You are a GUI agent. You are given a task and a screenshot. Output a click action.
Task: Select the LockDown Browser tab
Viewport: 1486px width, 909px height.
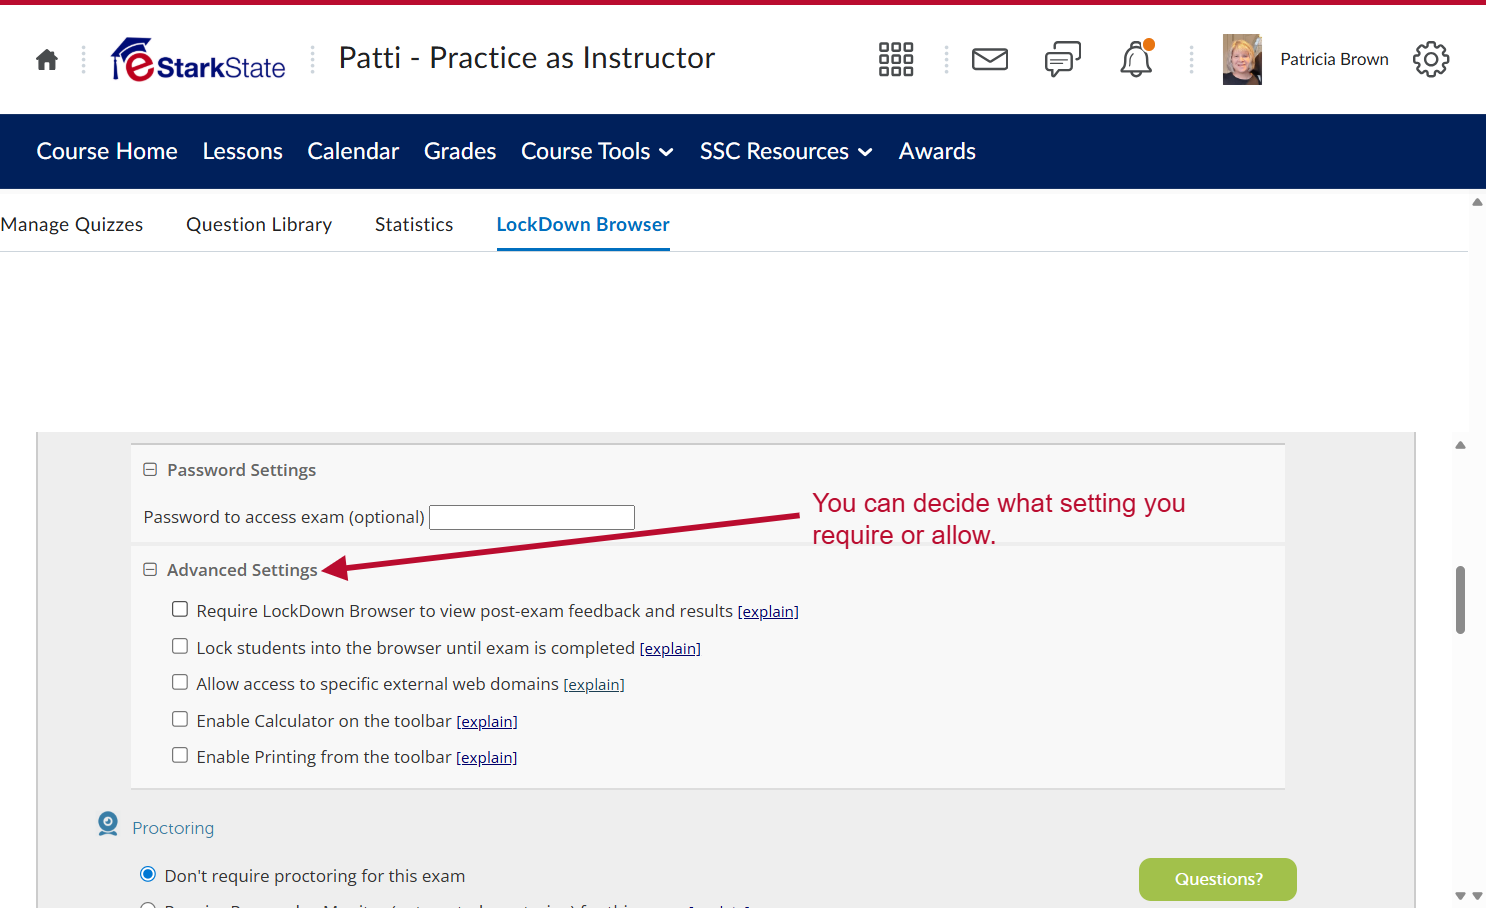[583, 224]
